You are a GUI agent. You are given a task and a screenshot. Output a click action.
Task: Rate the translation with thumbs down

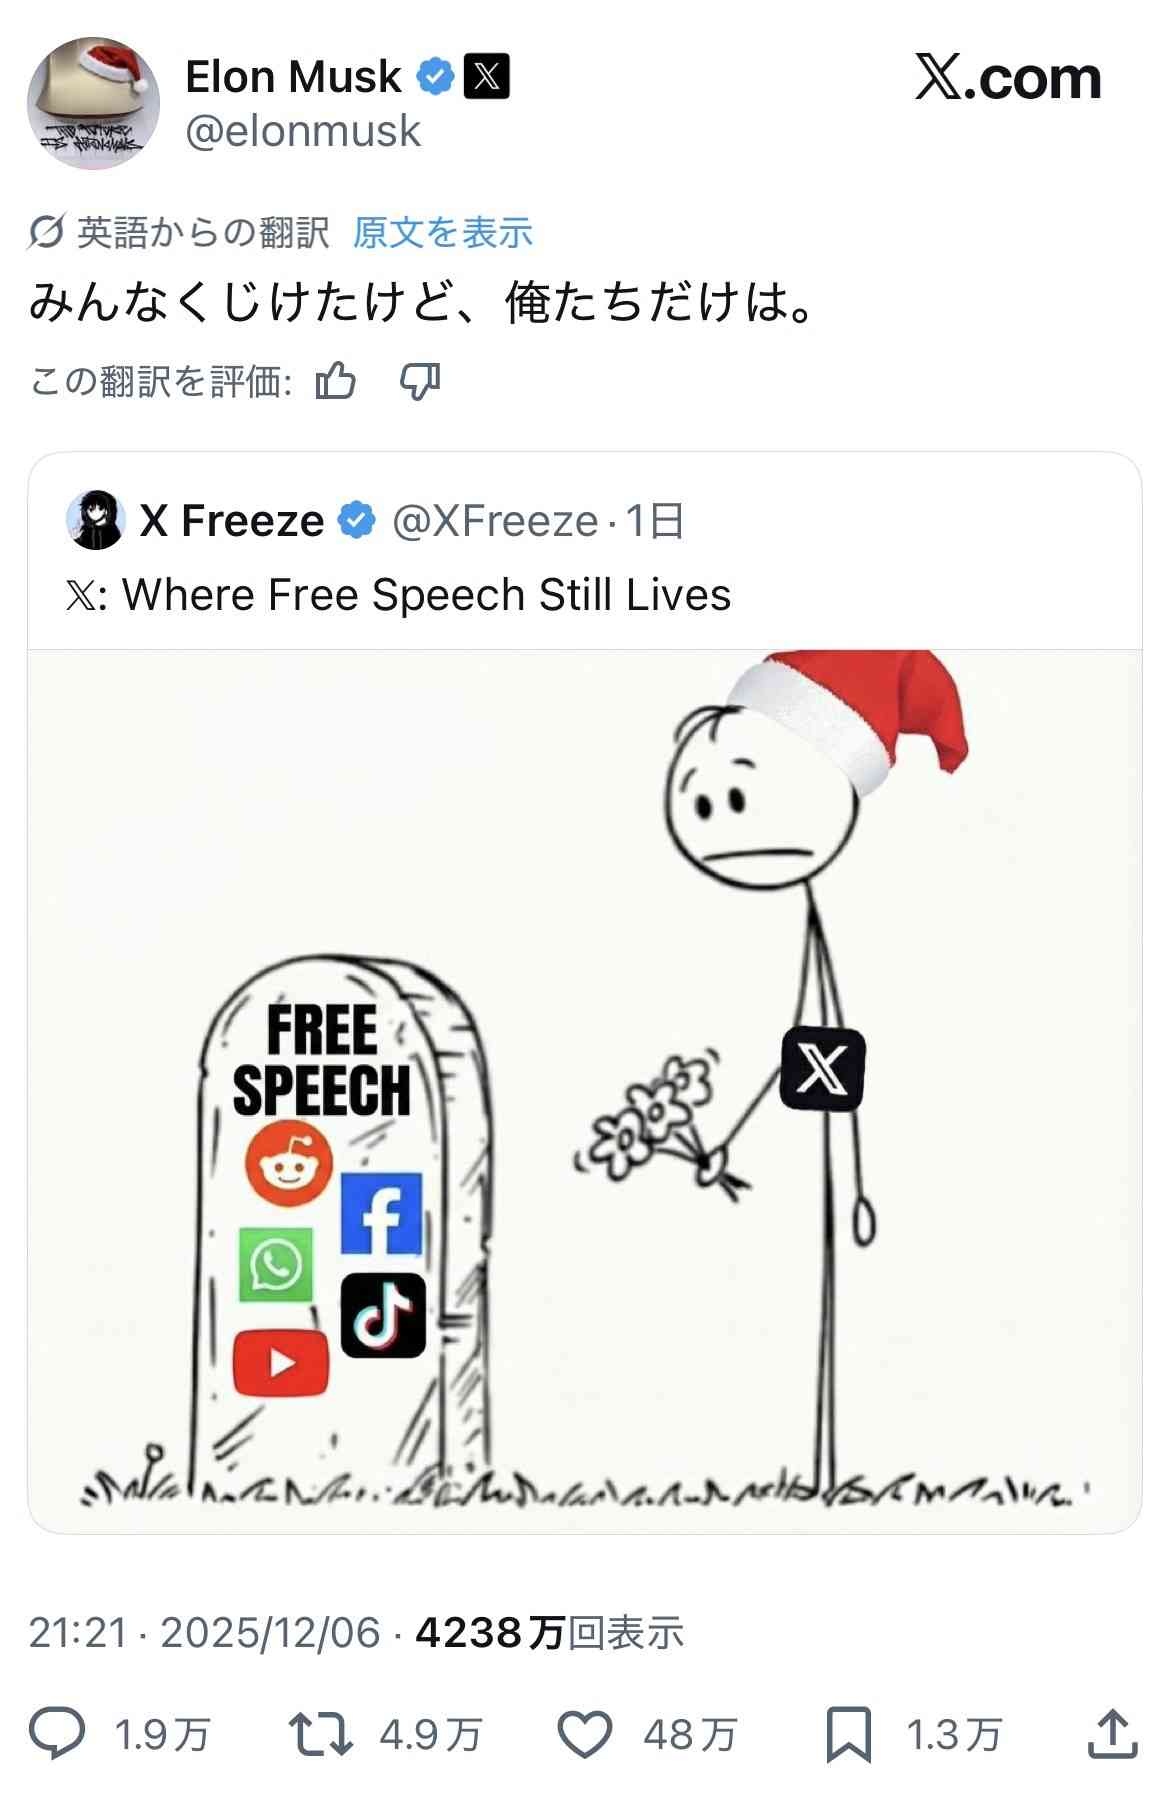pos(419,381)
